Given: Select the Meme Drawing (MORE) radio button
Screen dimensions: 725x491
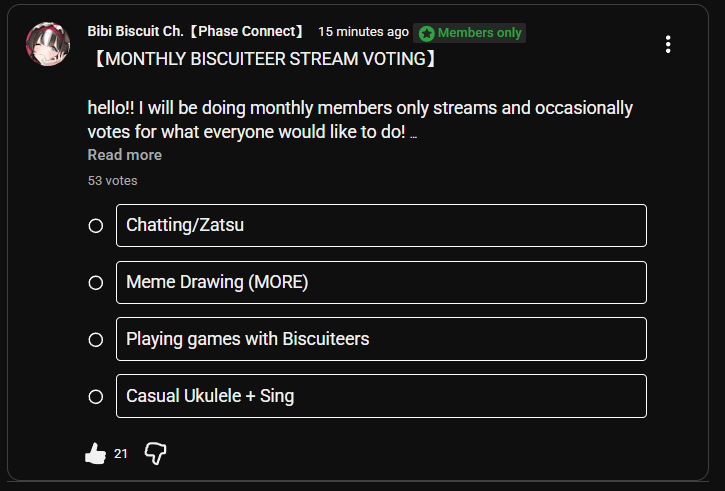Looking at the screenshot, I should tap(96, 282).
